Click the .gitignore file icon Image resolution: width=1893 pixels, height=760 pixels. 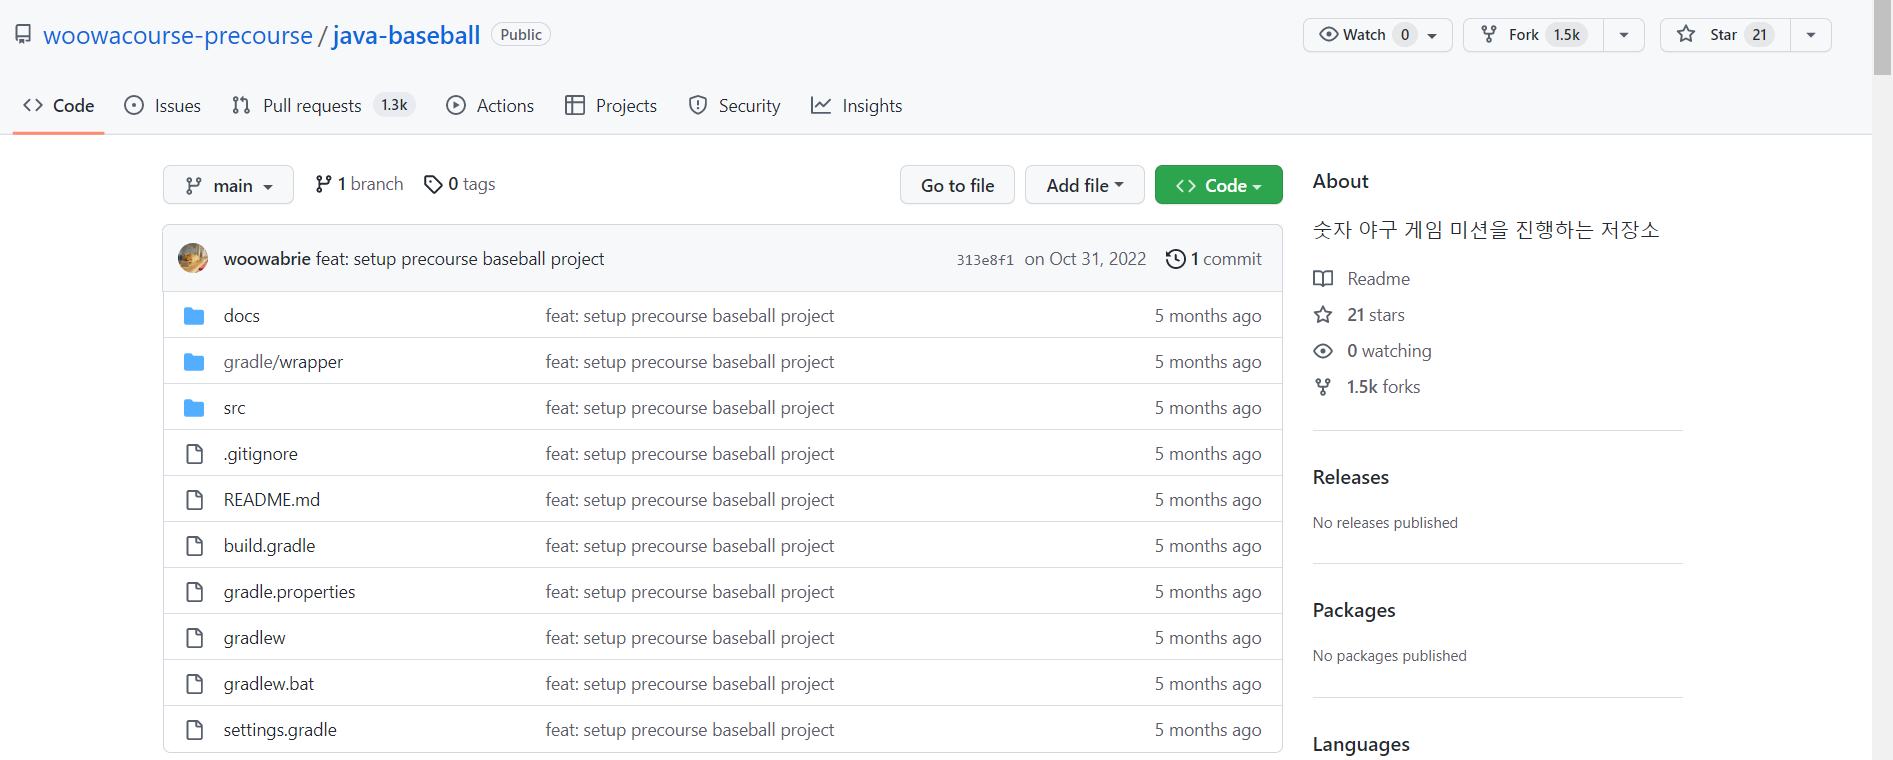(x=195, y=454)
